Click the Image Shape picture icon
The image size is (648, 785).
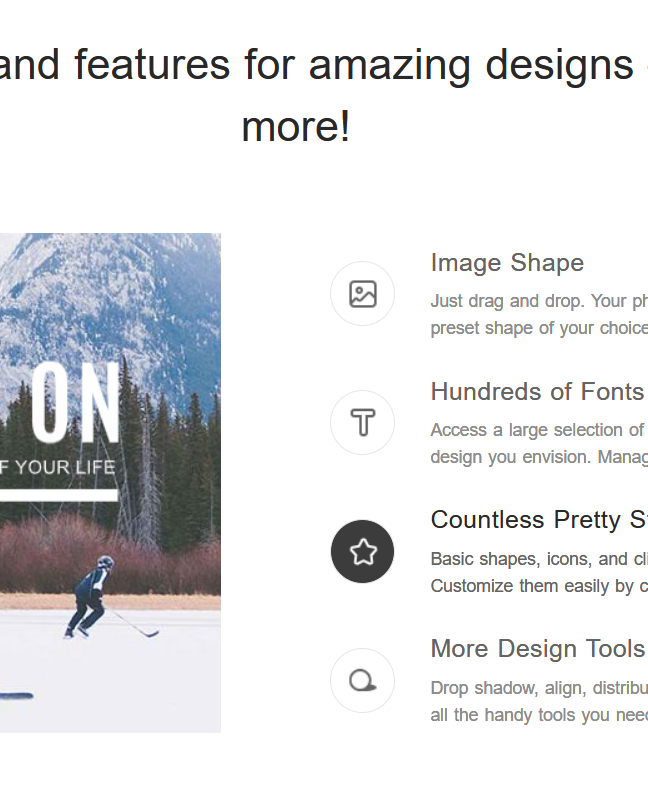(362, 294)
